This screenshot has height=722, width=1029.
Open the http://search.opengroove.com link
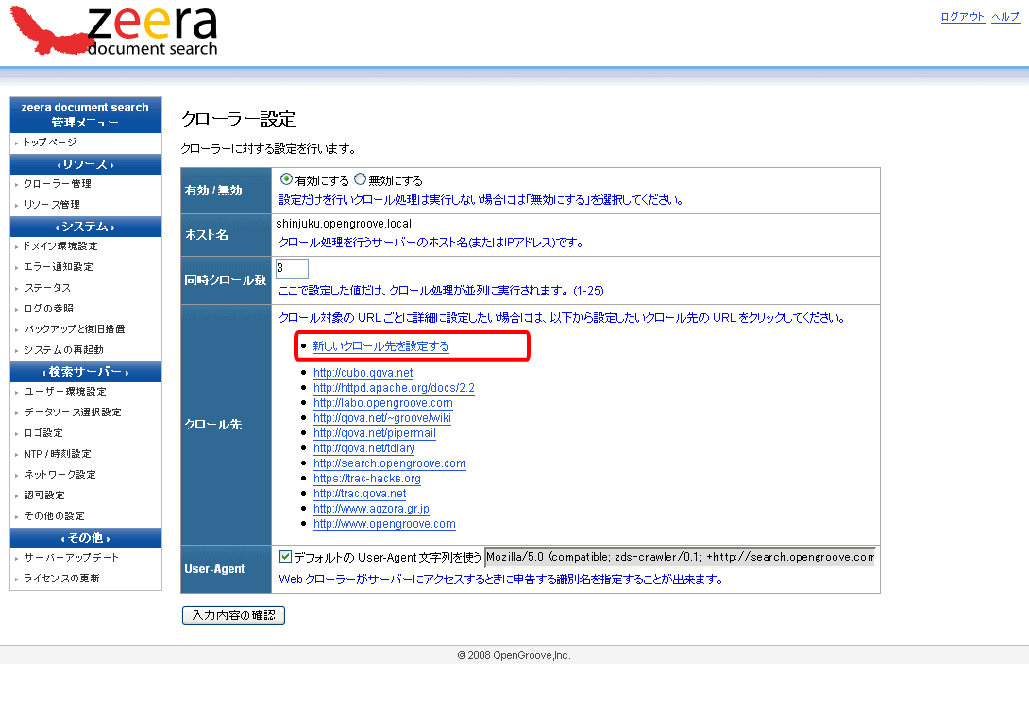tap(389, 463)
